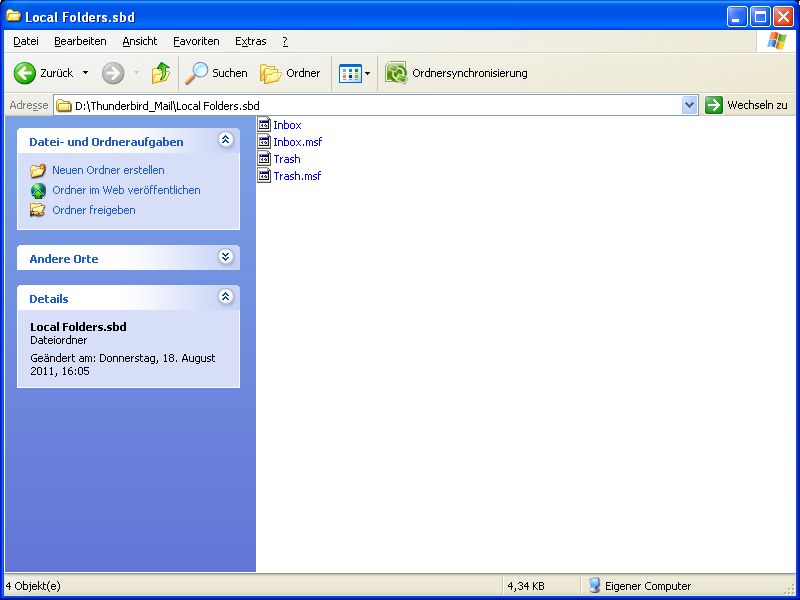This screenshot has width=800, height=600.
Task: Expand the Andere Orte panel
Action: point(225,258)
